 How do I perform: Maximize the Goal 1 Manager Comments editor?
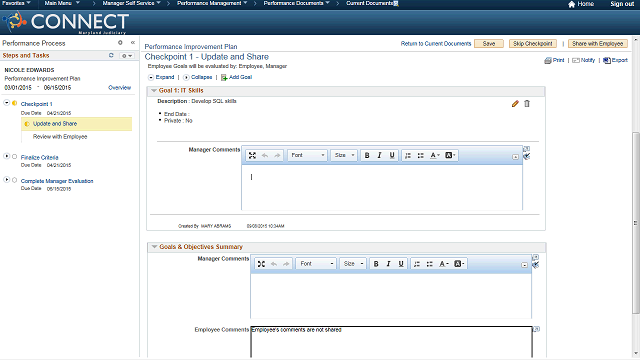(x=252, y=156)
